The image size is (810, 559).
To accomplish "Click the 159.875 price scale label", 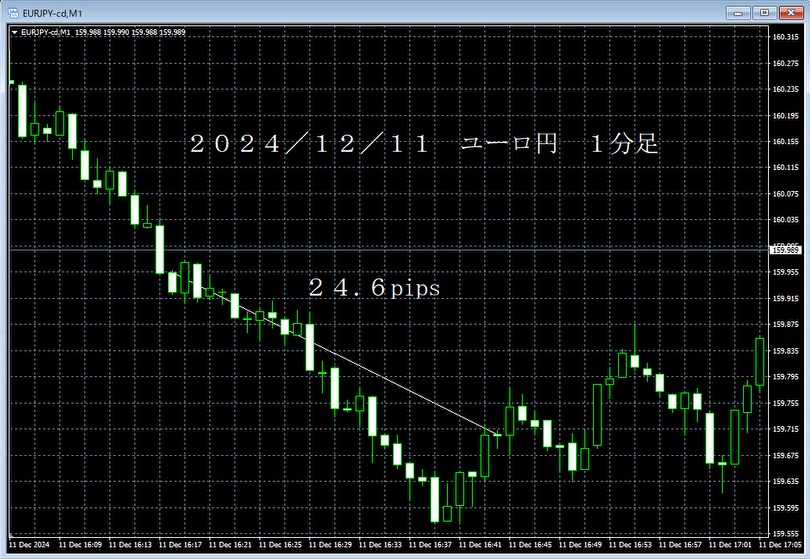I will [785, 324].
